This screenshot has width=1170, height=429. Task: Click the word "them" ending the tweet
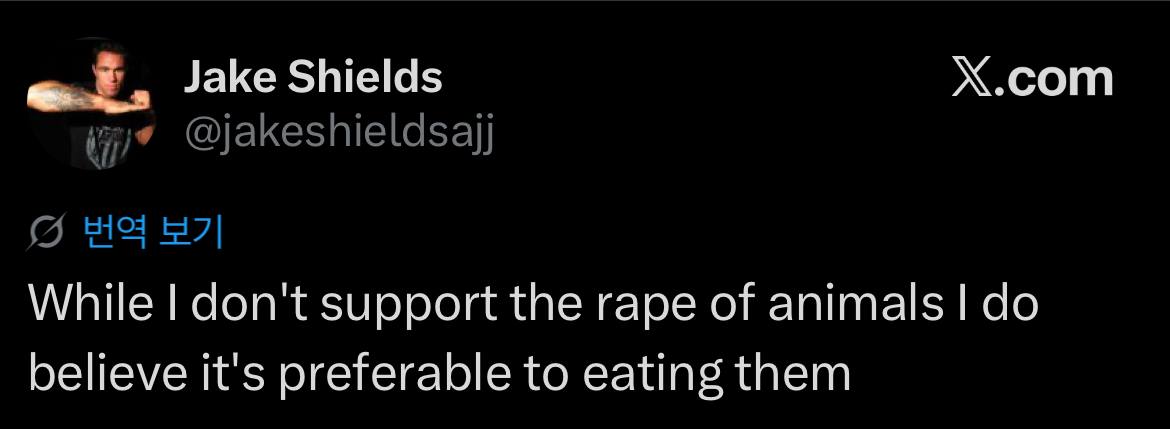pyautogui.click(x=793, y=371)
